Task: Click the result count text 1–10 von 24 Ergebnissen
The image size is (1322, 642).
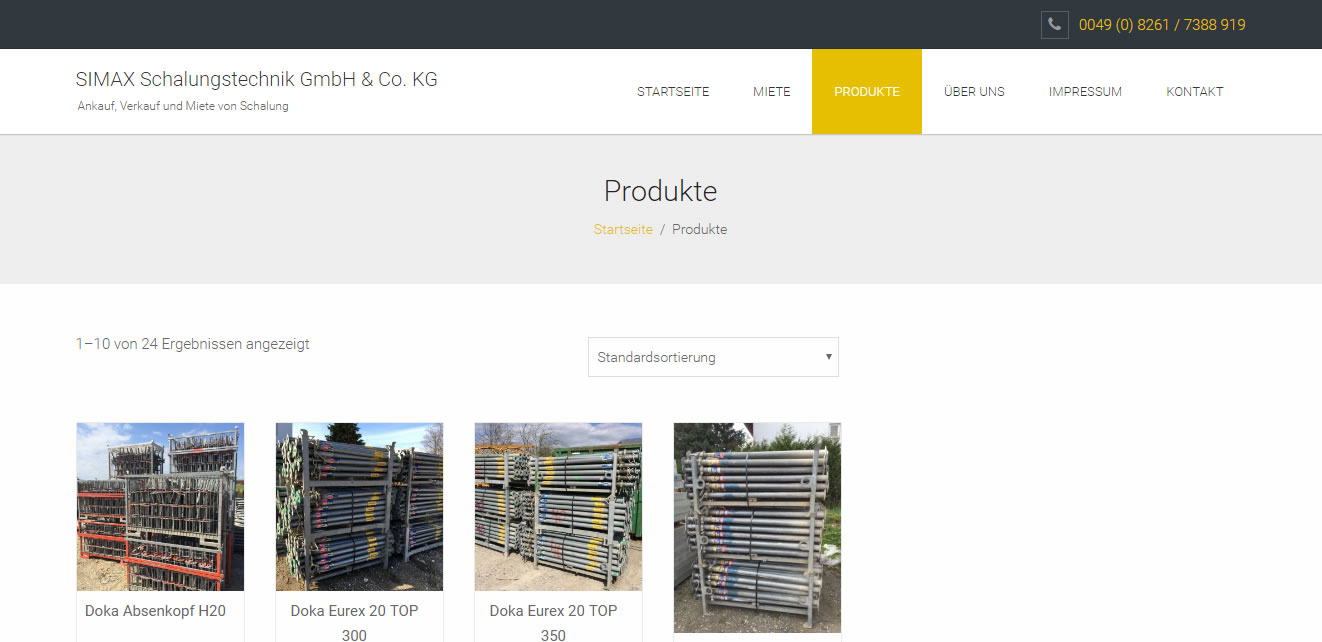Action: (193, 344)
